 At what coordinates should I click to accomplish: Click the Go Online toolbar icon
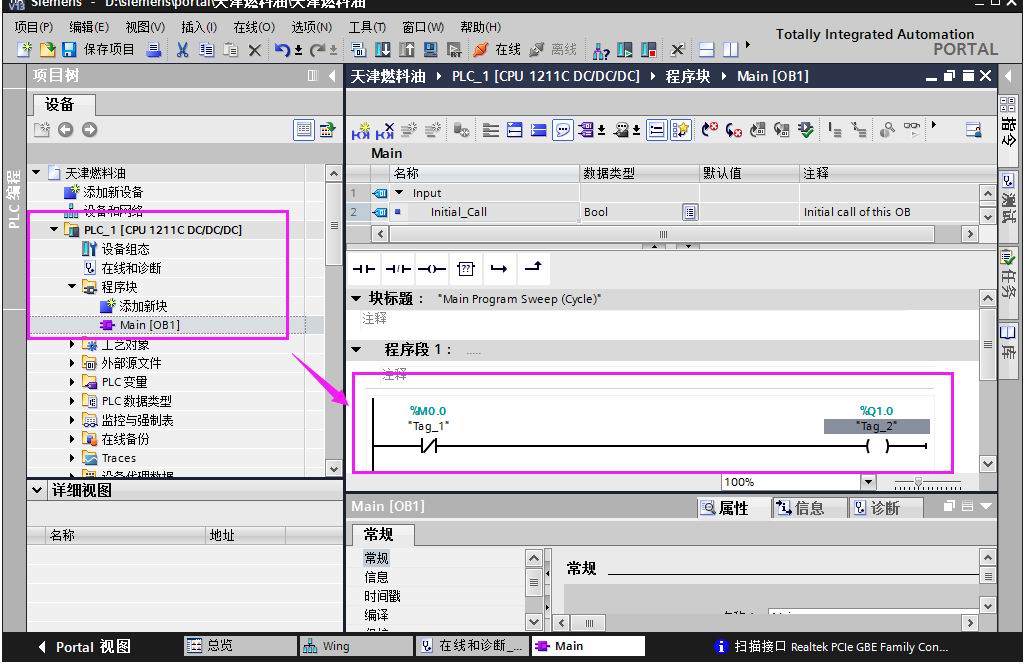[498, 50]
